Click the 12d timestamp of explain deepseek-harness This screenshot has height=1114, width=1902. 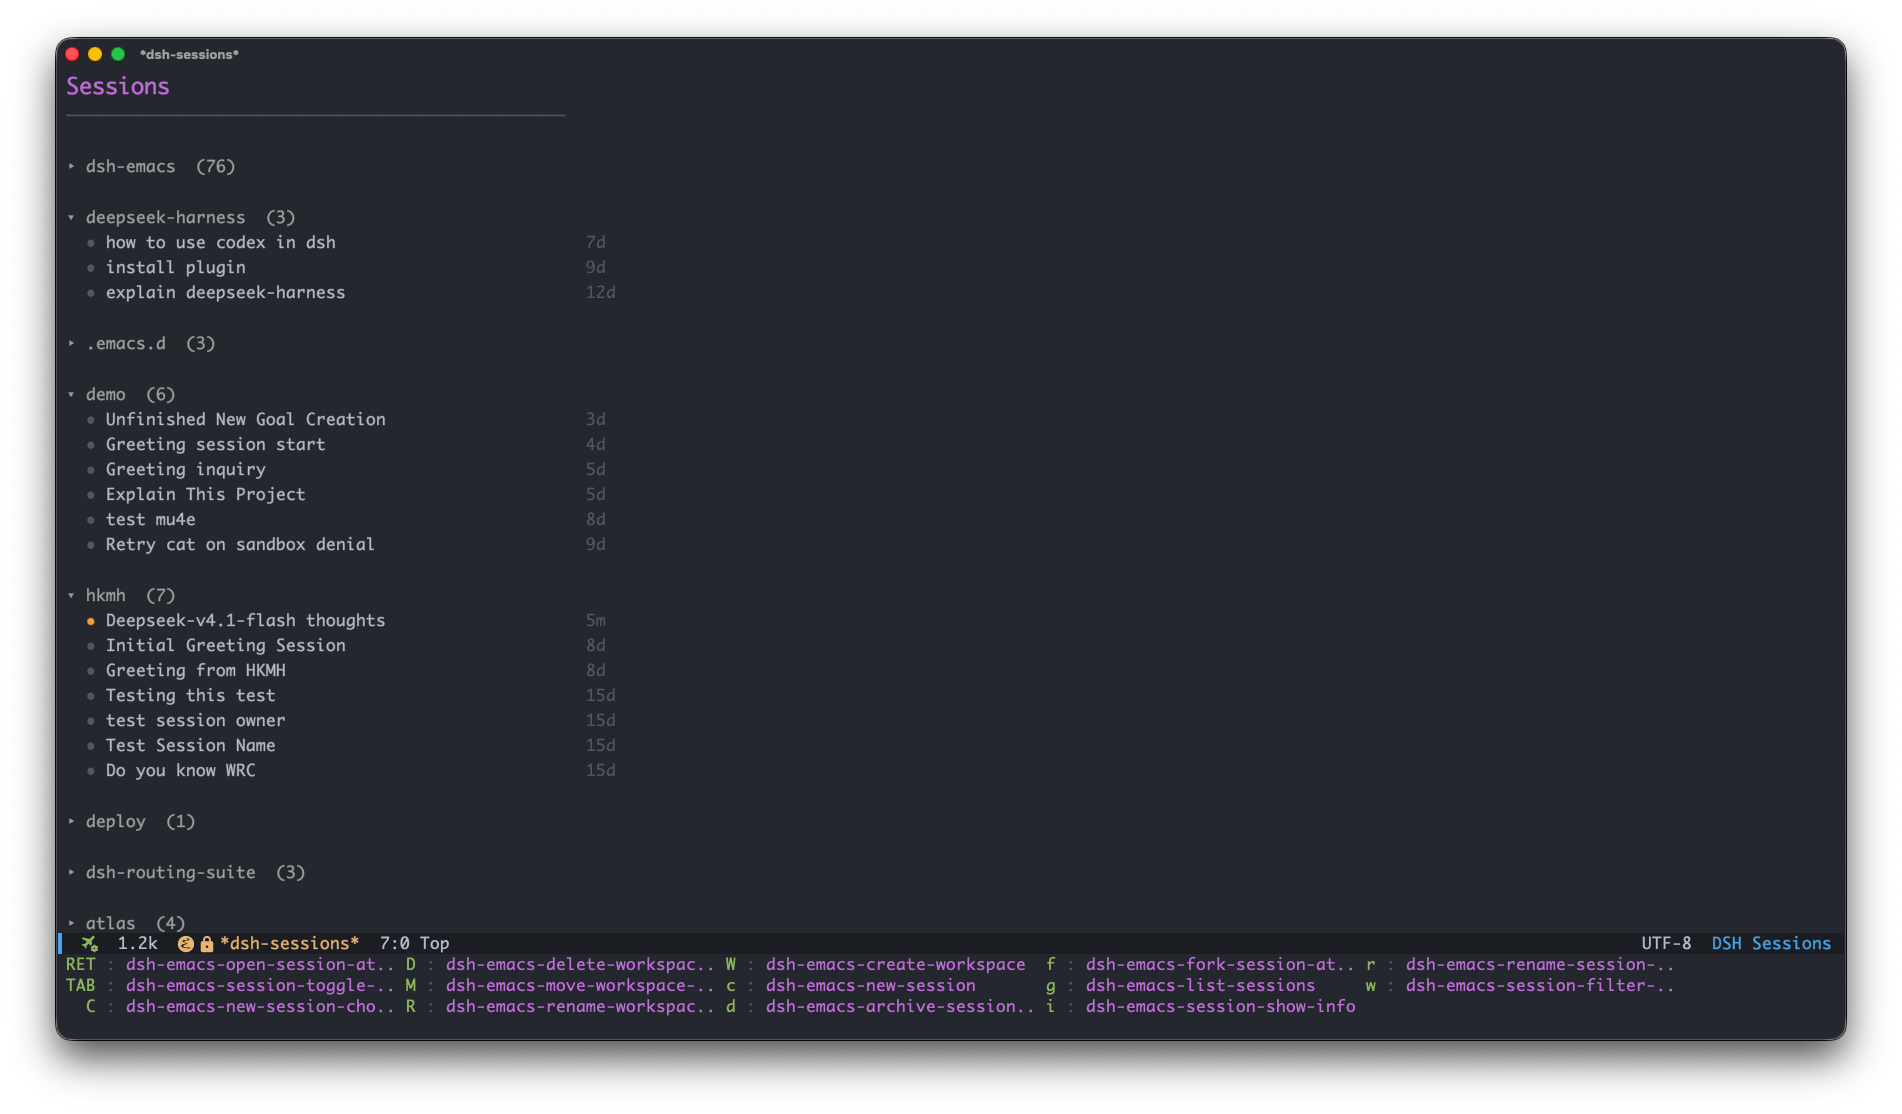(x=600, y=292)
